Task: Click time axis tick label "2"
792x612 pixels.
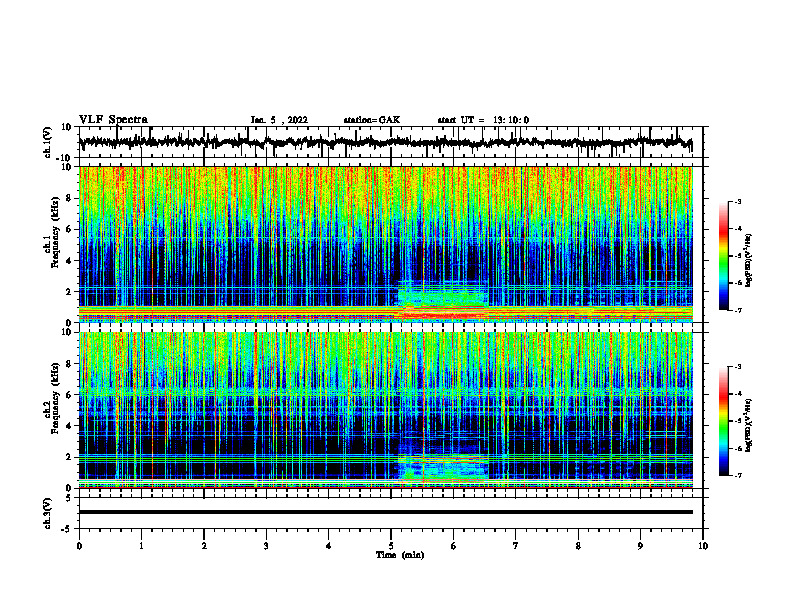Action: [x=204, y=546]
